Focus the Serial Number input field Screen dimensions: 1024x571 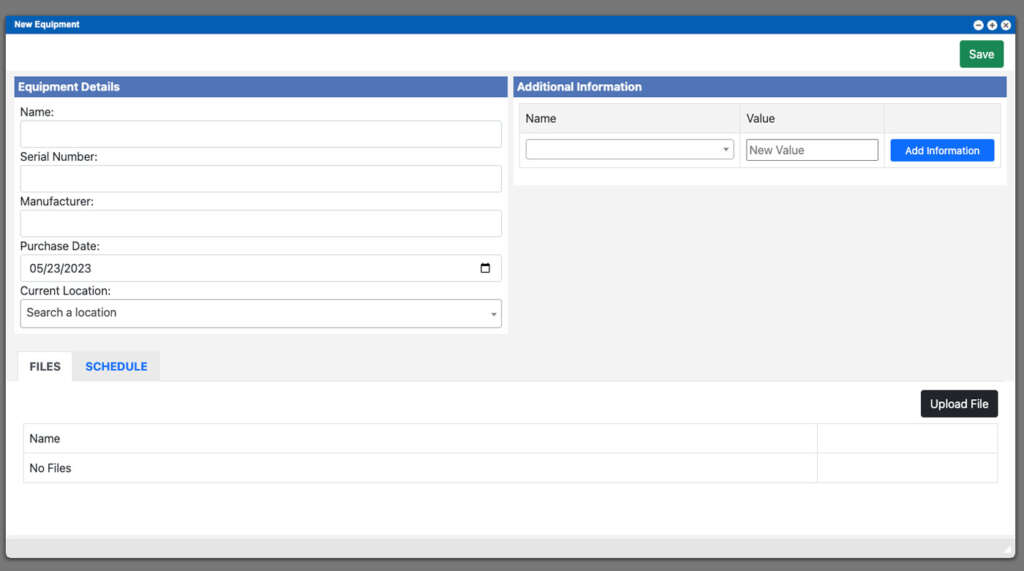261,178
